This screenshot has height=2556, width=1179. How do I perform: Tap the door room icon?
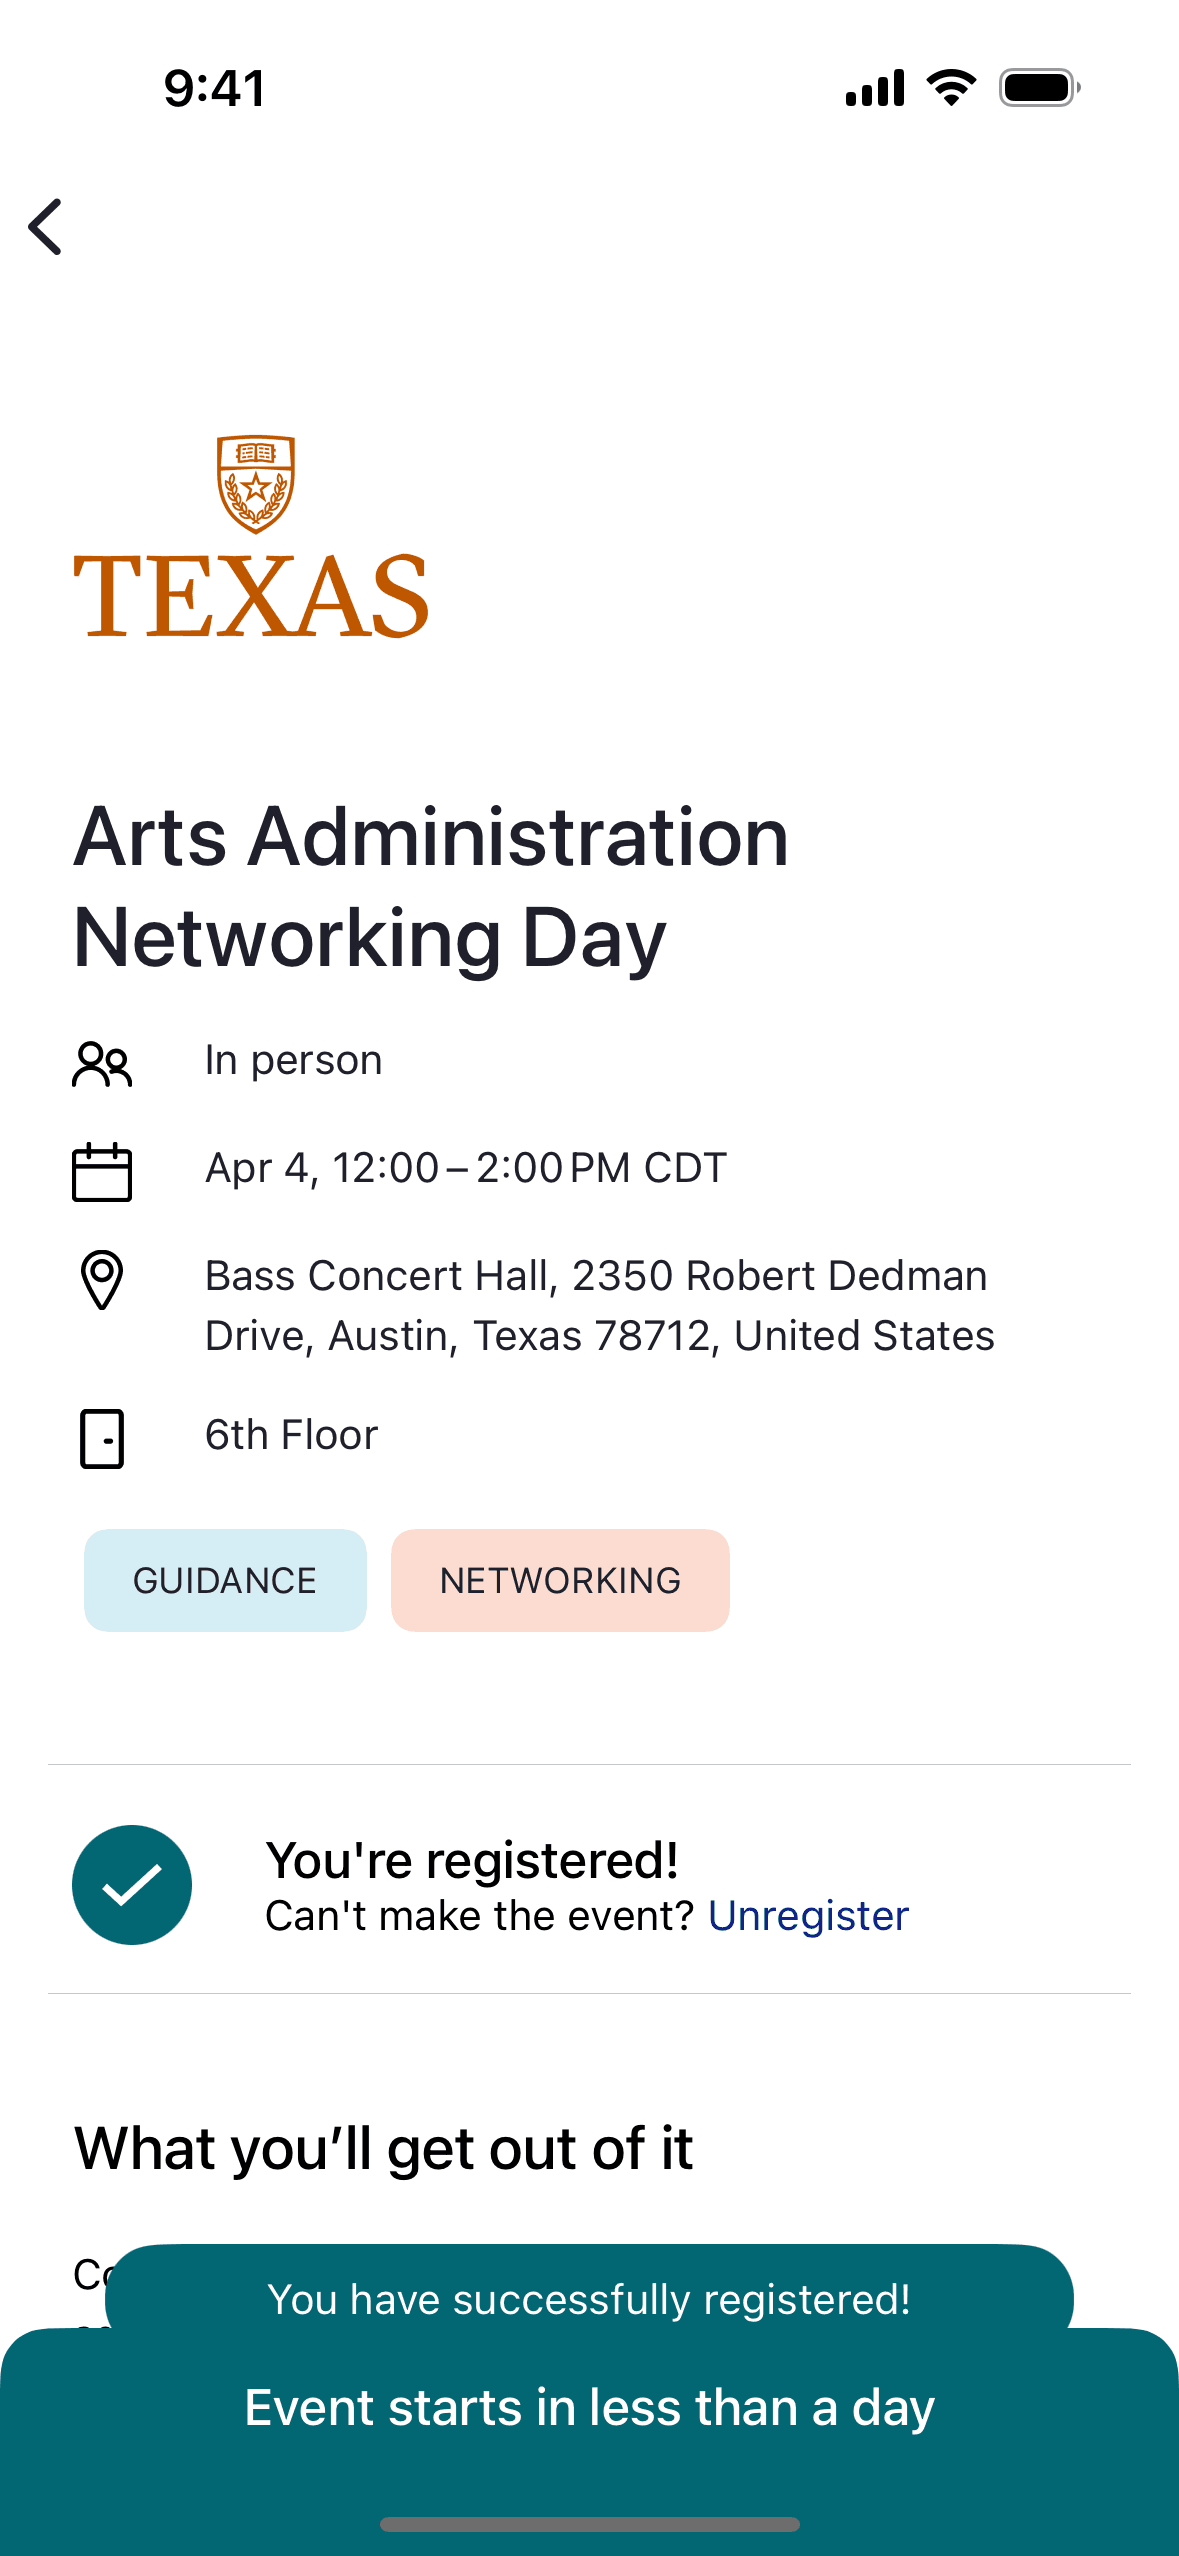click(102, 1438)
